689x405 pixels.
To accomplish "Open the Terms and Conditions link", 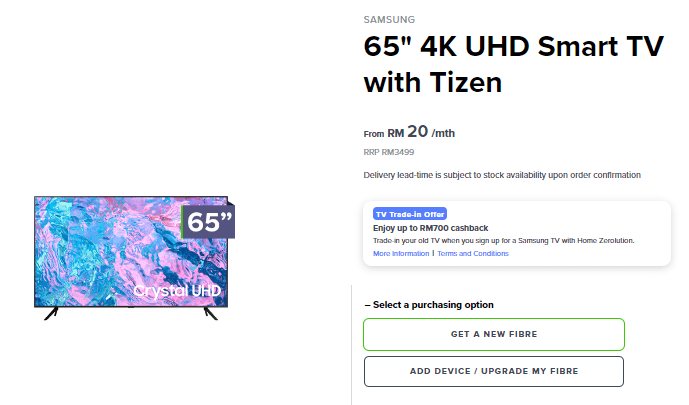I will (473, 254).
